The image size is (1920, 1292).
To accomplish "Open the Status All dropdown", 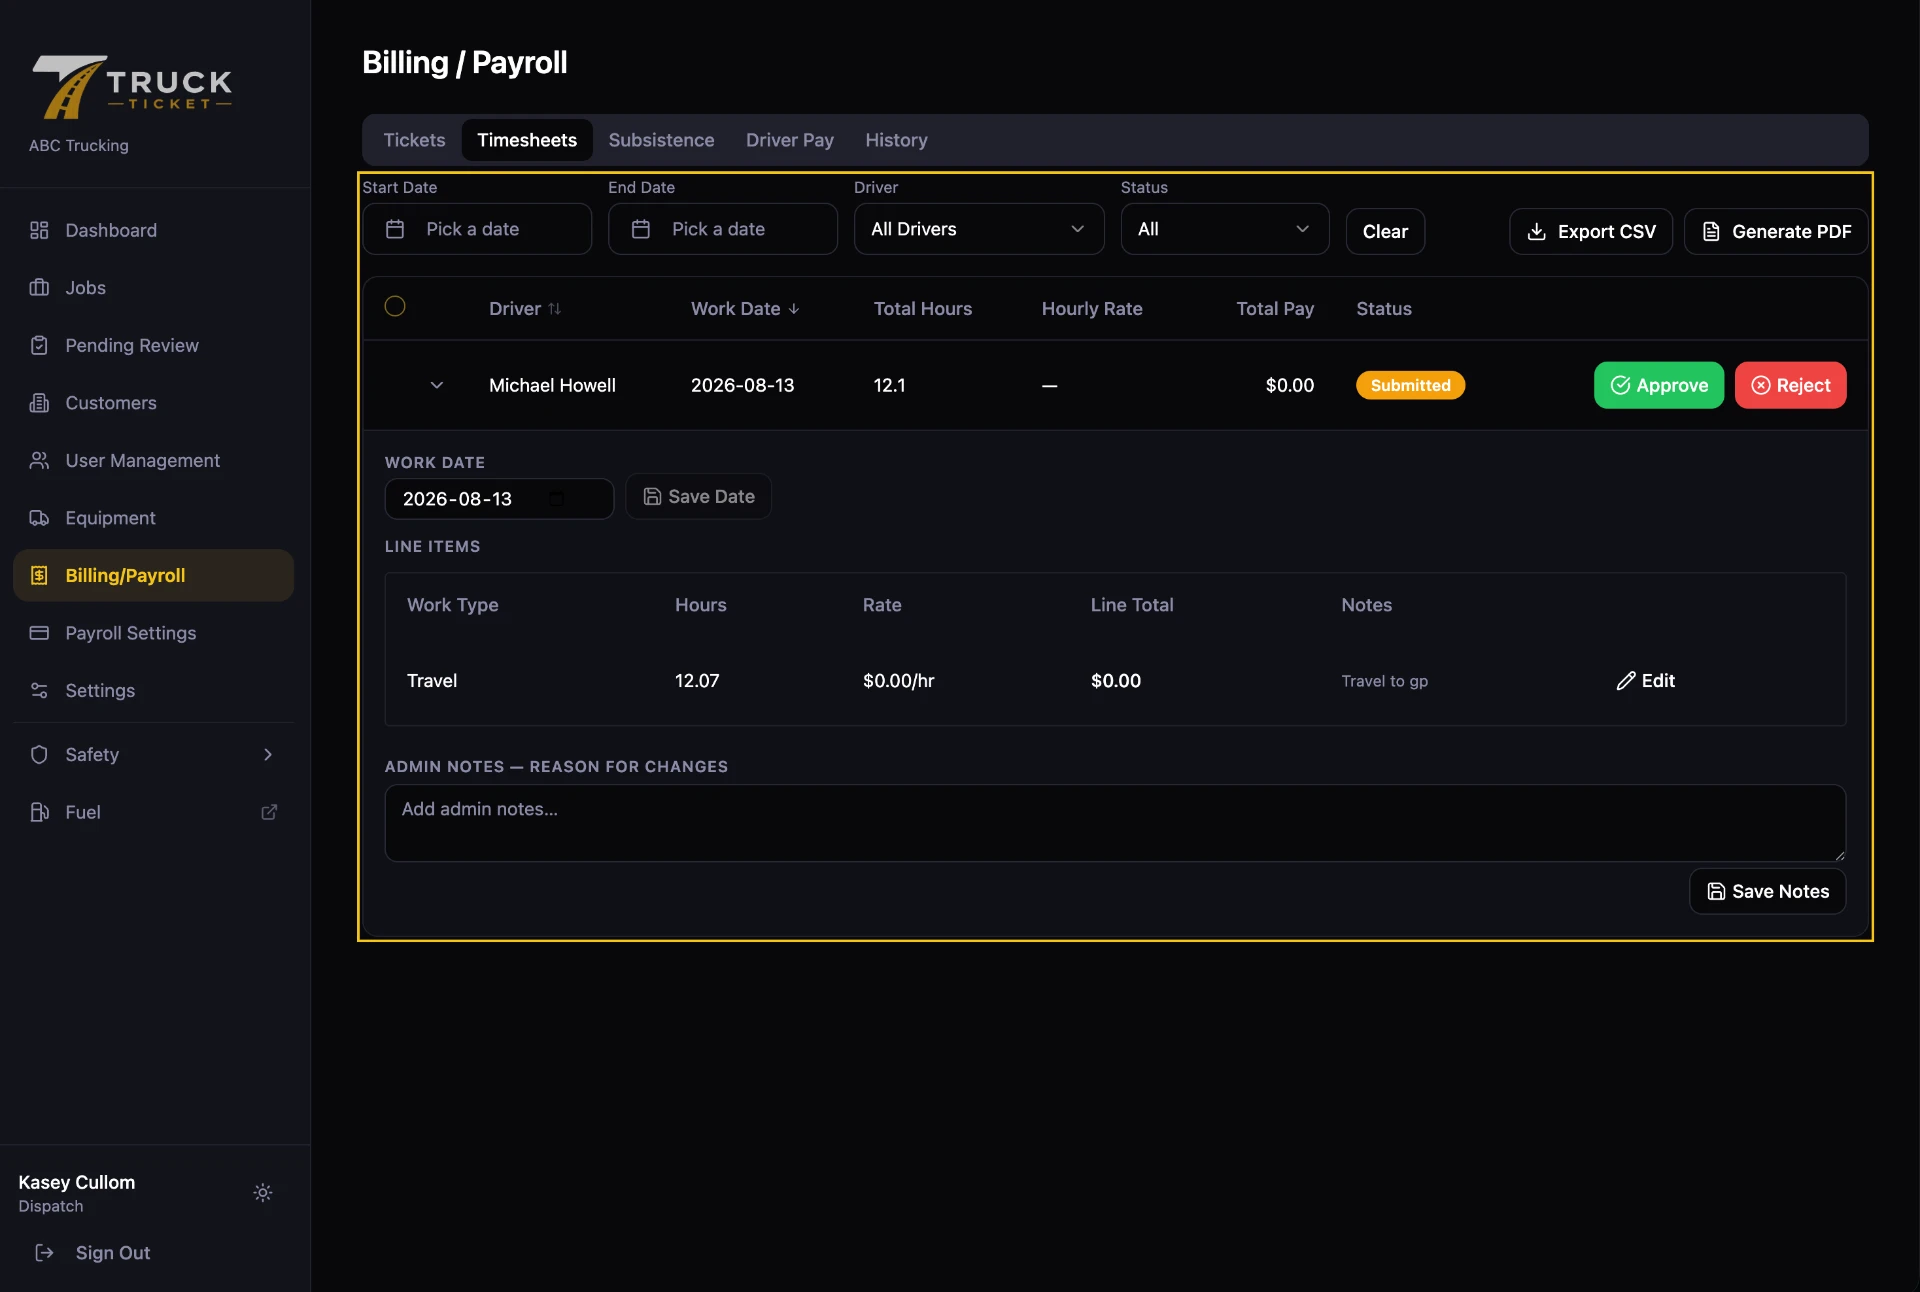I will click(1225, 229).
